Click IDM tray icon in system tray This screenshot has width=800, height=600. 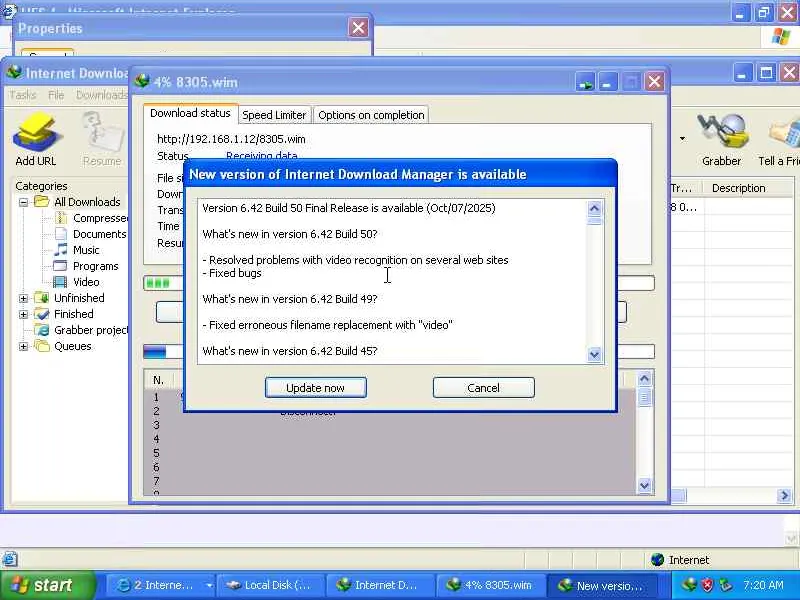[x=689, y=585]
